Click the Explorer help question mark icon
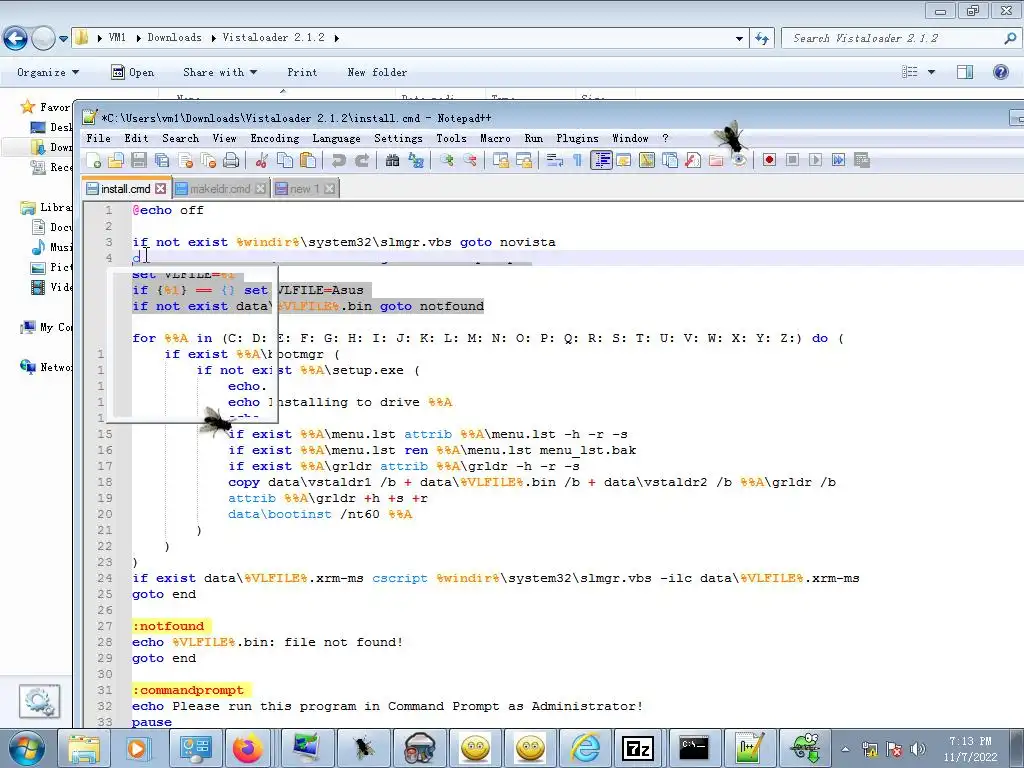The height and width of the screenshot is (768, 1024). (1000, 72)
